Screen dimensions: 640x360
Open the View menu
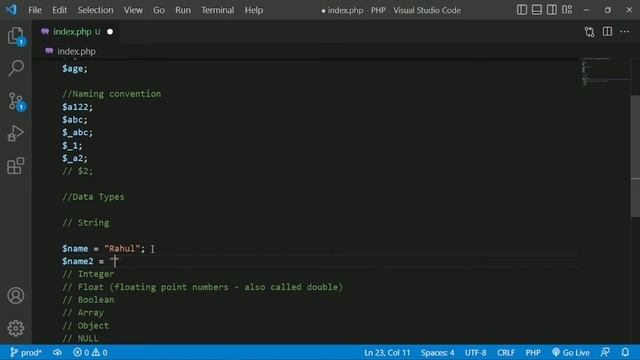[133, 10]
